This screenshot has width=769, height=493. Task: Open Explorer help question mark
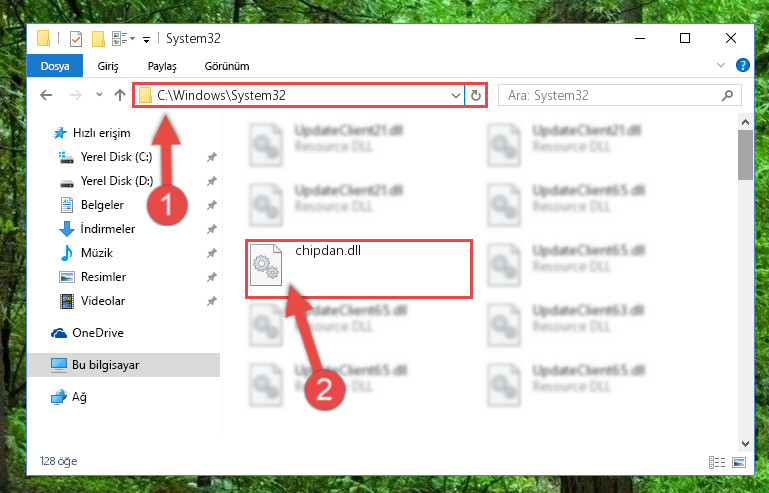[743, 65]
